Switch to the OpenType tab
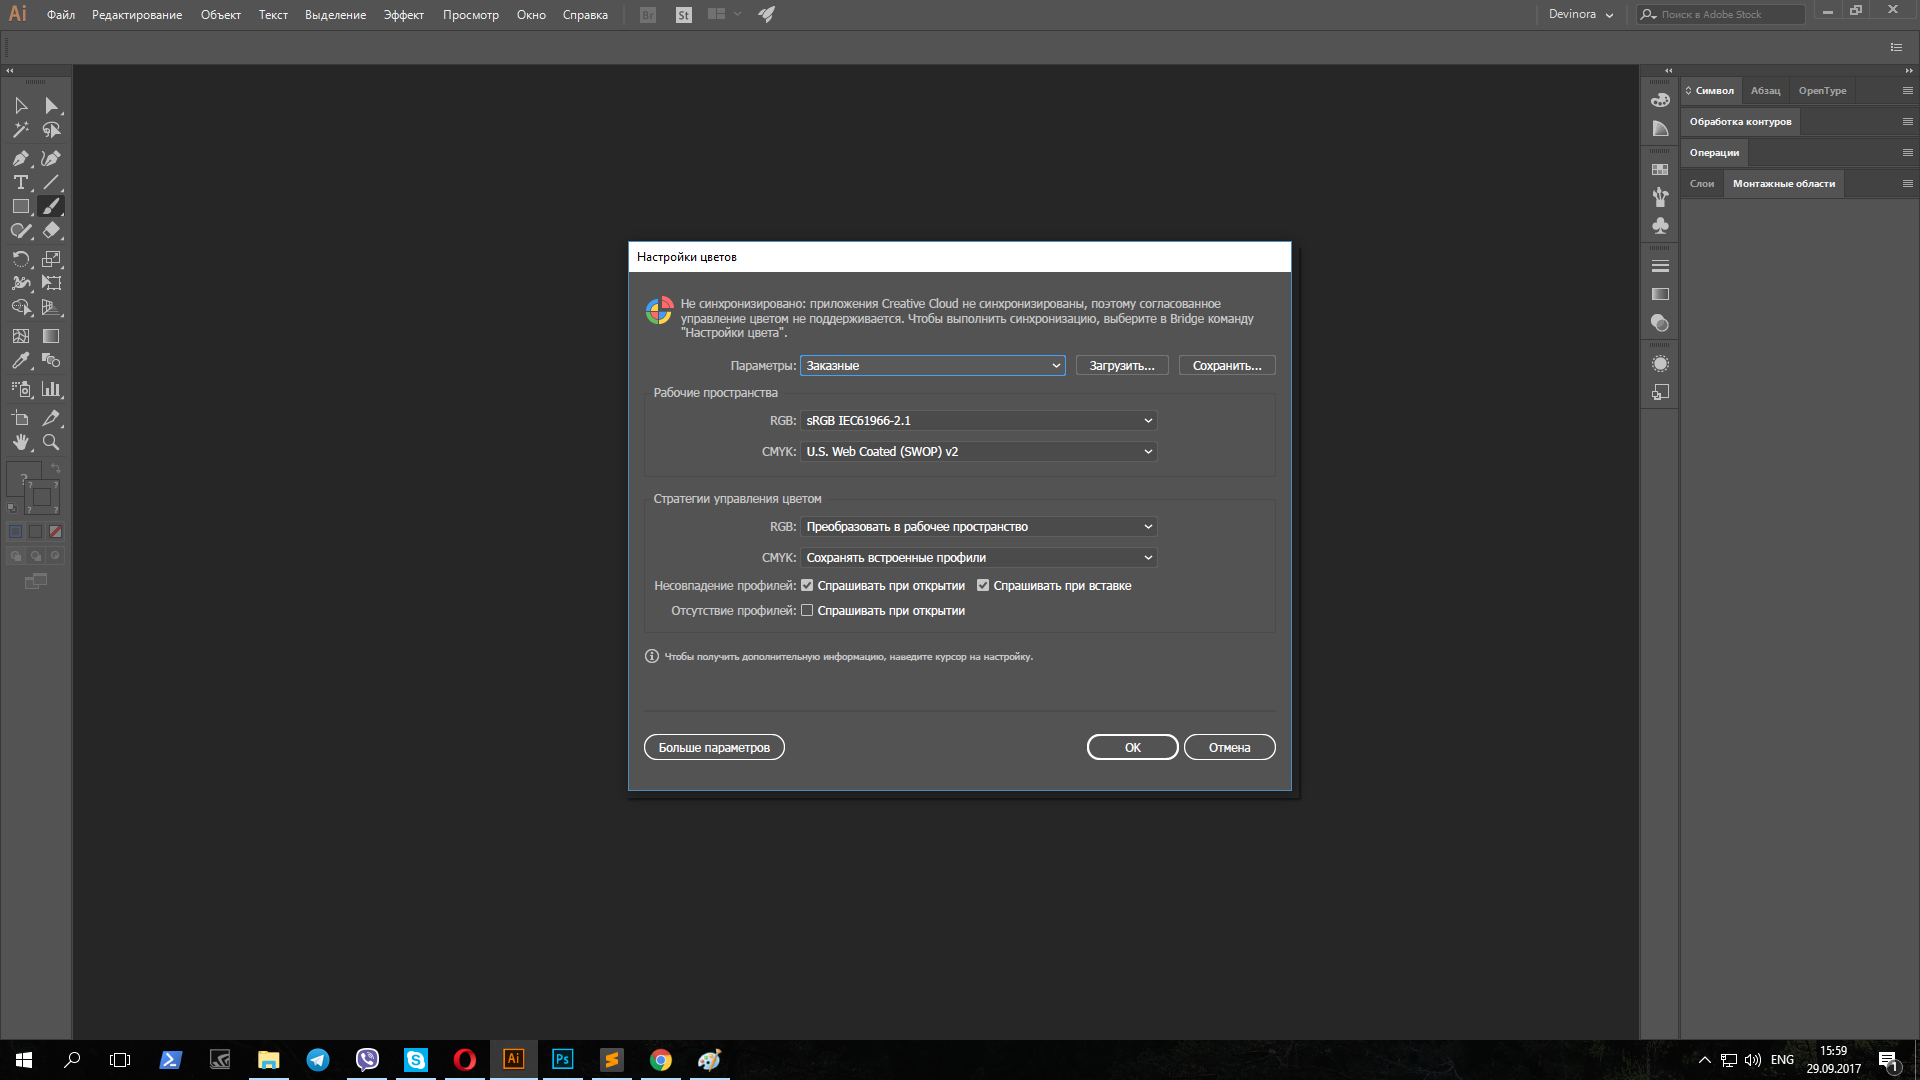 [1822, 91]
